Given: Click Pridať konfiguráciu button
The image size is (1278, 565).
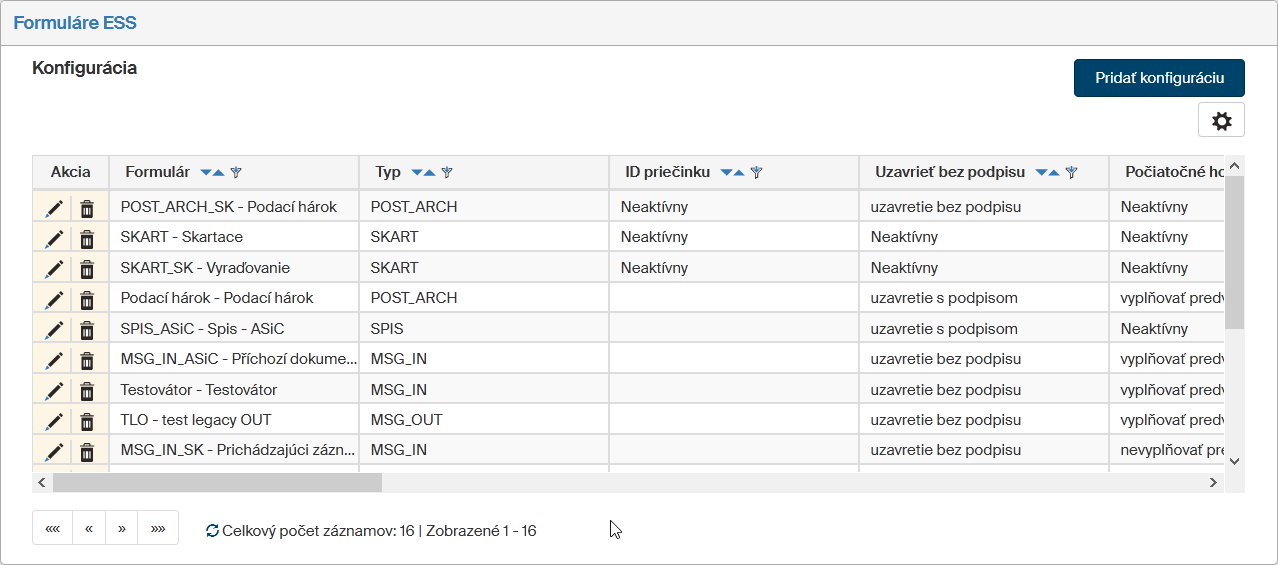Looking at the screenshot, I should (1159, 78).
